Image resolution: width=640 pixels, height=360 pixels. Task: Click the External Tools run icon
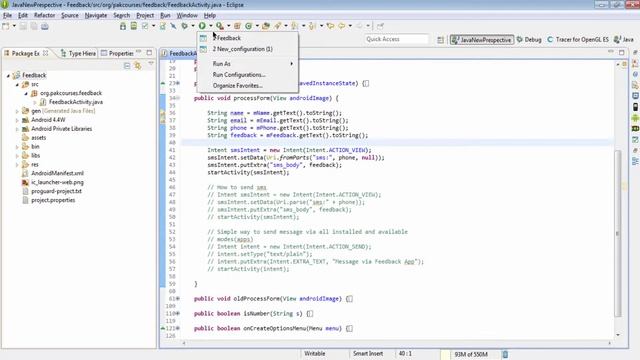(x=220, y=26)
